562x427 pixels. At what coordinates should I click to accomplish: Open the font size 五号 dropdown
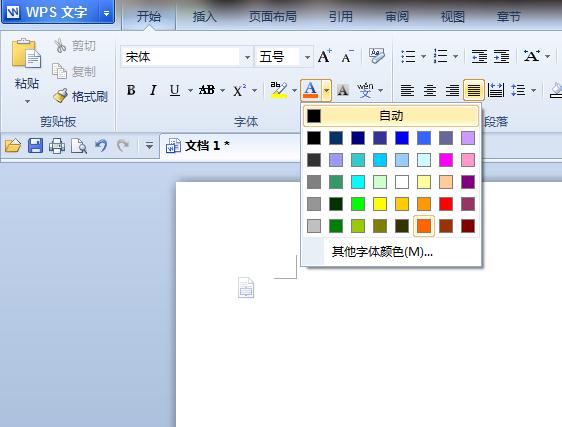(x=307, y=57)
